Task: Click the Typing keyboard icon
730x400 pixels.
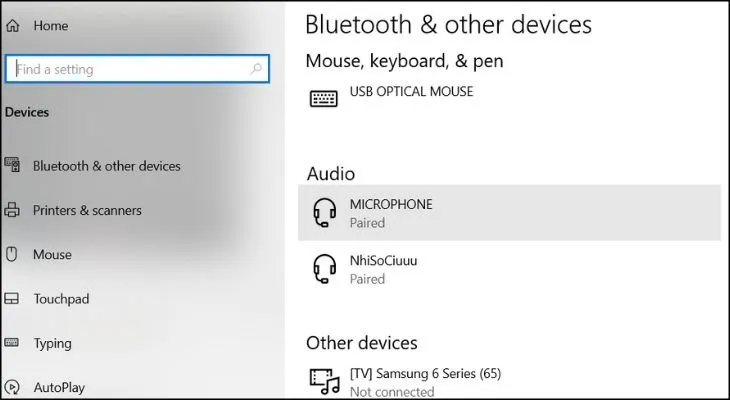Action: [x=12, y=343]
